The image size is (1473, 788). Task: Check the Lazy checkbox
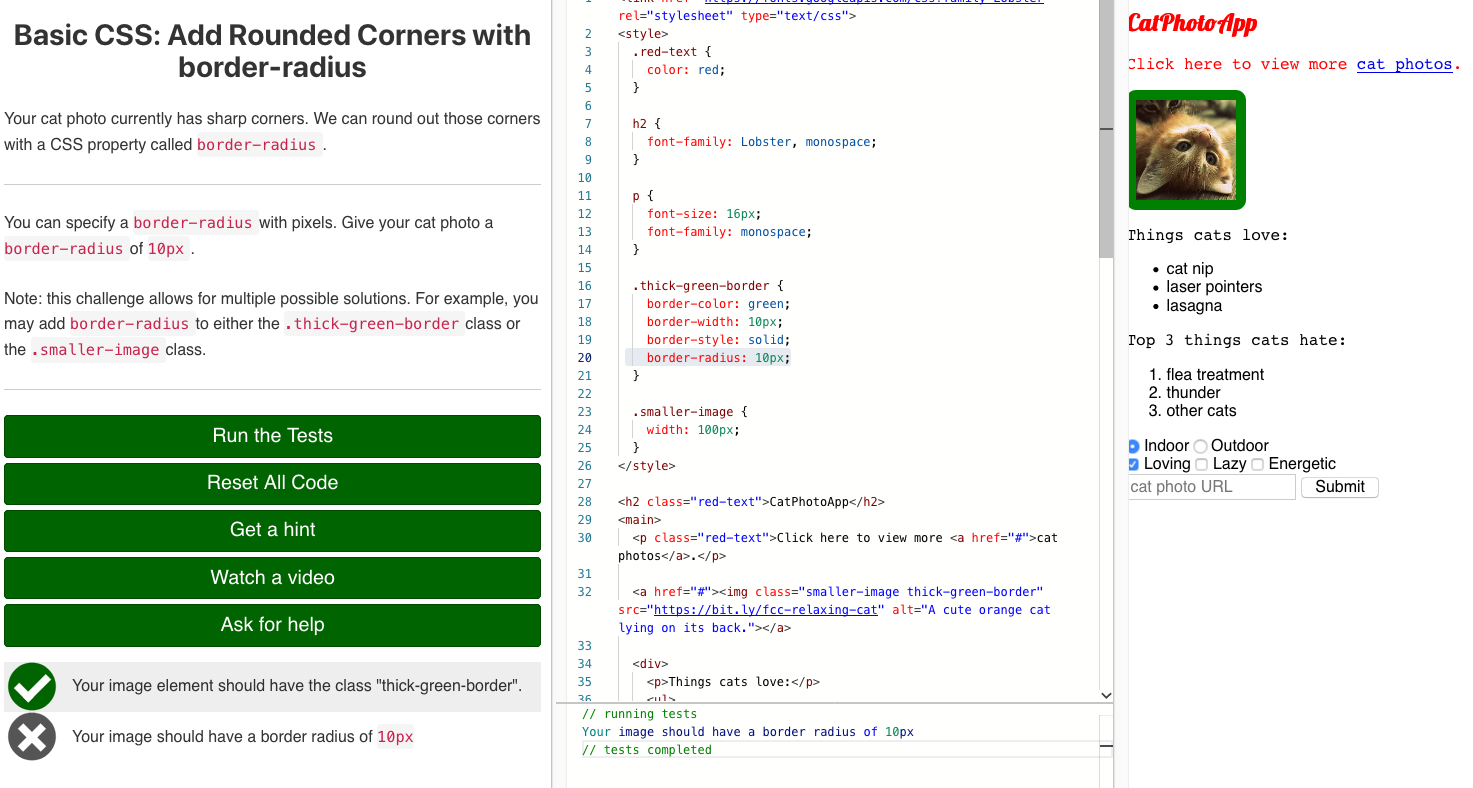(x=1201, y=464)
